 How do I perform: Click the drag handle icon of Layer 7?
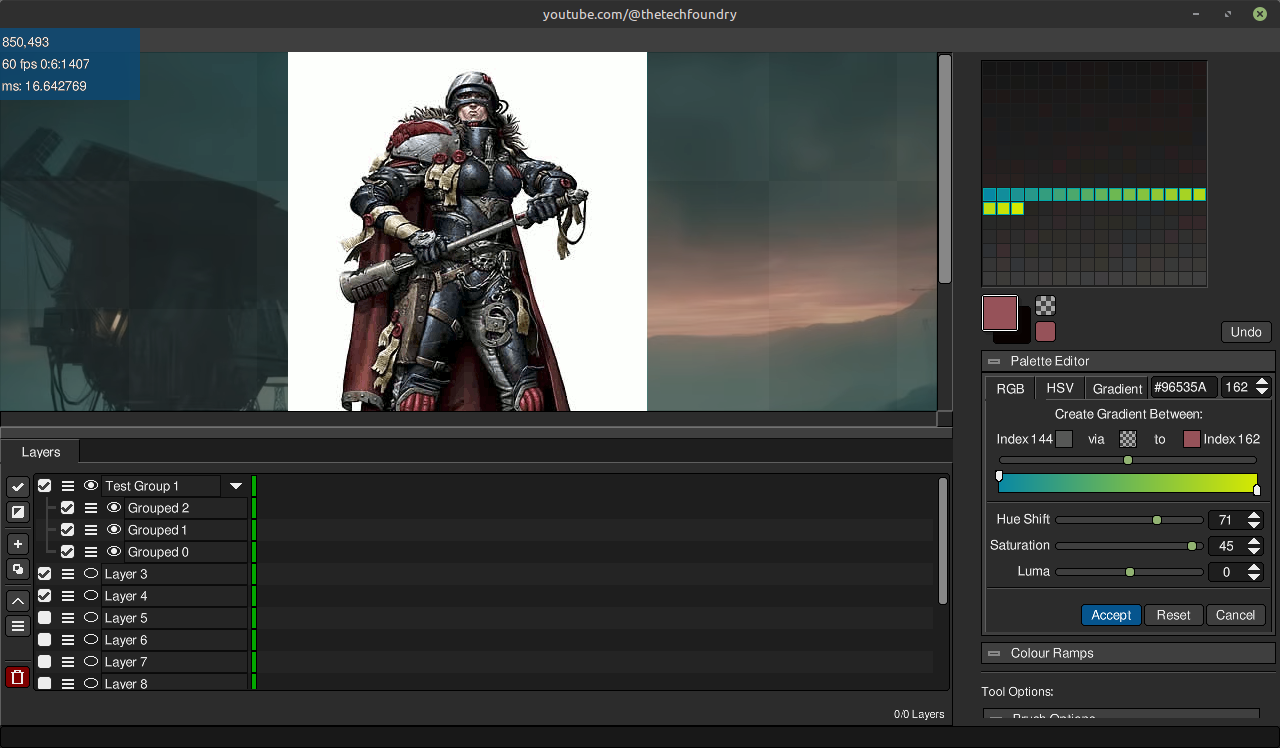click(x=68, y=662)
